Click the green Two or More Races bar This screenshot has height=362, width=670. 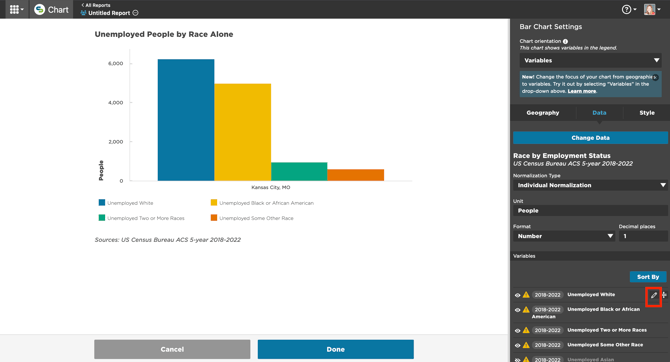point(299,171)
